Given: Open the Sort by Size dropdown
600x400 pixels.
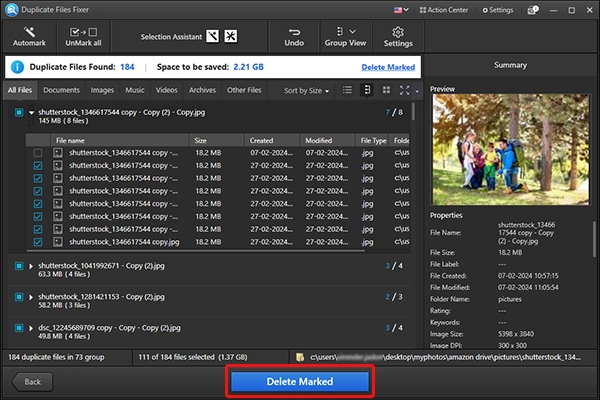Looking at the screenshot, I should (307, 91).
